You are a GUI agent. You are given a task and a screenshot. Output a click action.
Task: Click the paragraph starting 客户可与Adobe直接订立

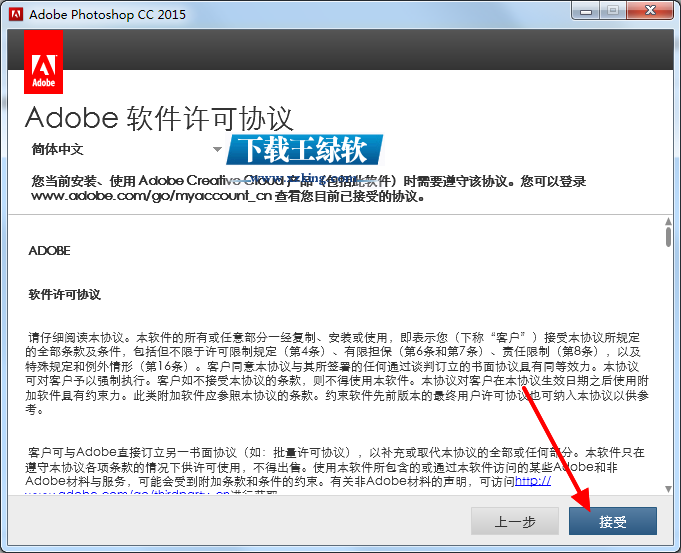[x=334, y=470]
